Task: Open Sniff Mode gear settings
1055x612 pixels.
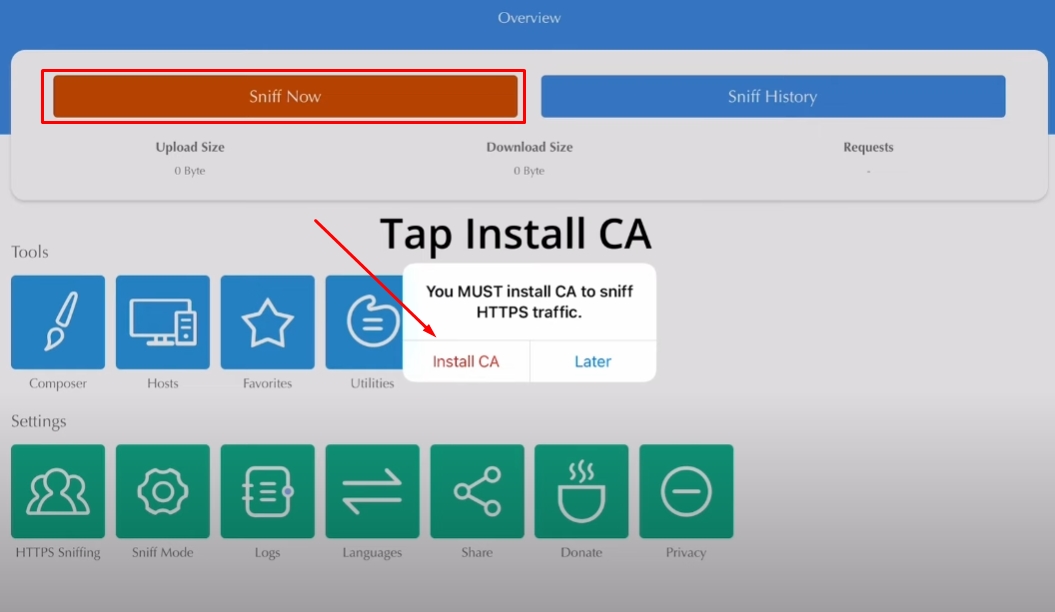Action: pyautogui.click(x=162, y=491)
